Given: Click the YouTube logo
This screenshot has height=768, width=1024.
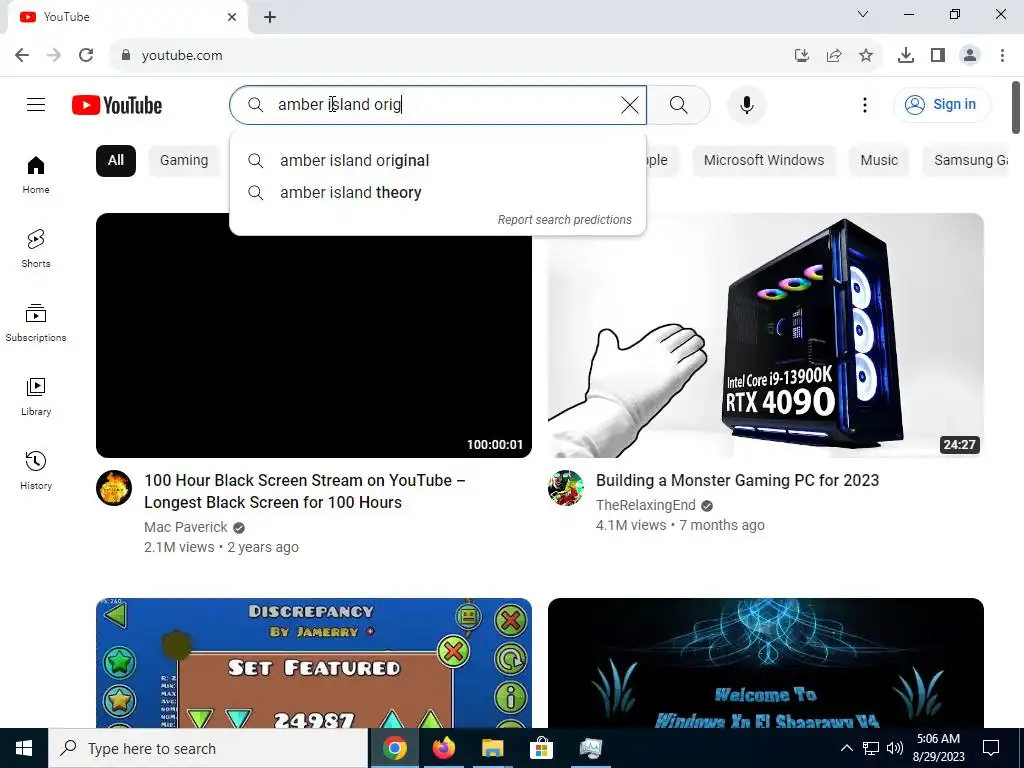Looking at the screenshot, I should coord(117,105).
